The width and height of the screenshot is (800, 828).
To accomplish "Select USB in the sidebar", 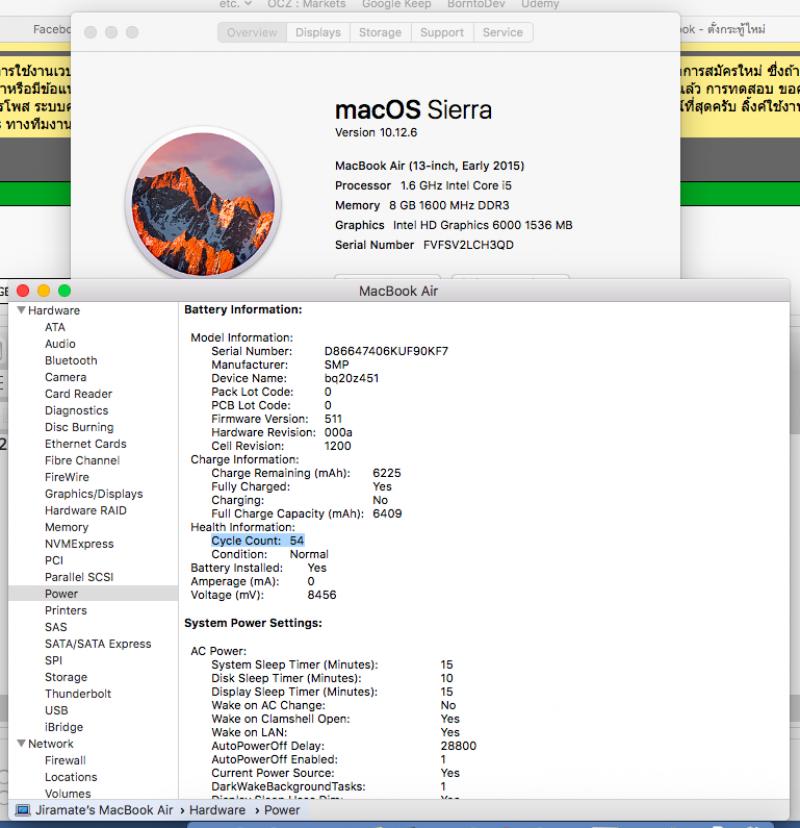I will [57, 710].
